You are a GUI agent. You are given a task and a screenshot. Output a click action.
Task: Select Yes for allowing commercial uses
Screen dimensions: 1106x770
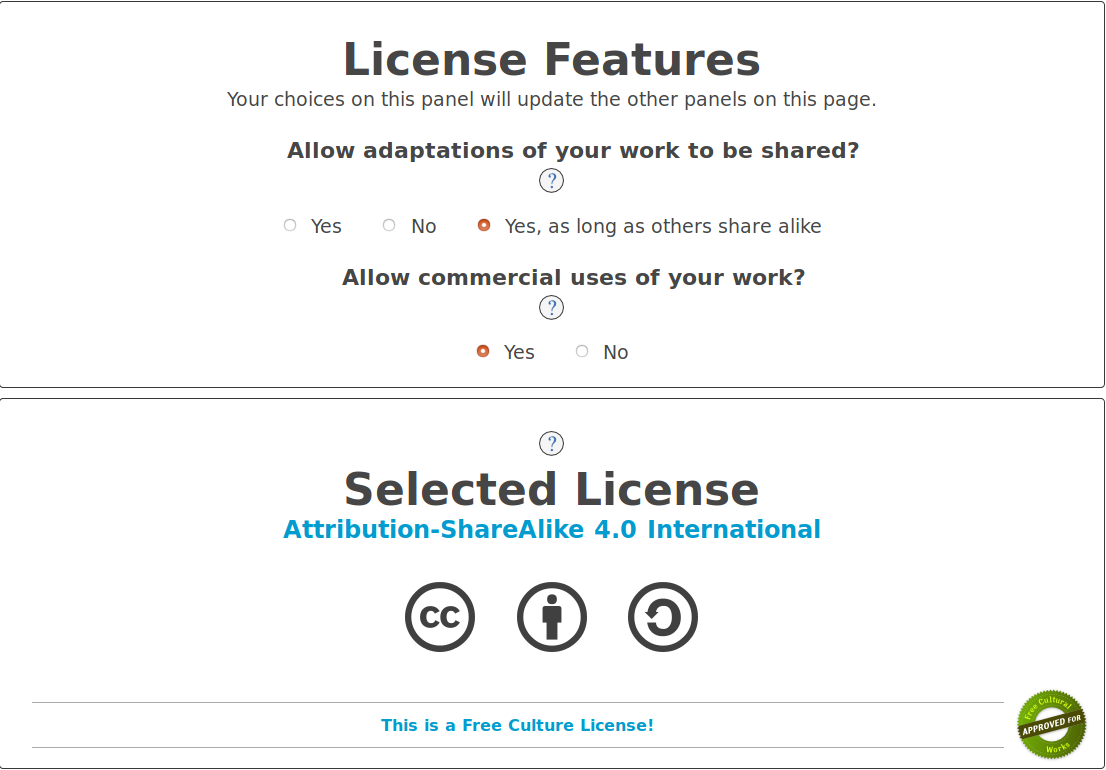(483, 351)
